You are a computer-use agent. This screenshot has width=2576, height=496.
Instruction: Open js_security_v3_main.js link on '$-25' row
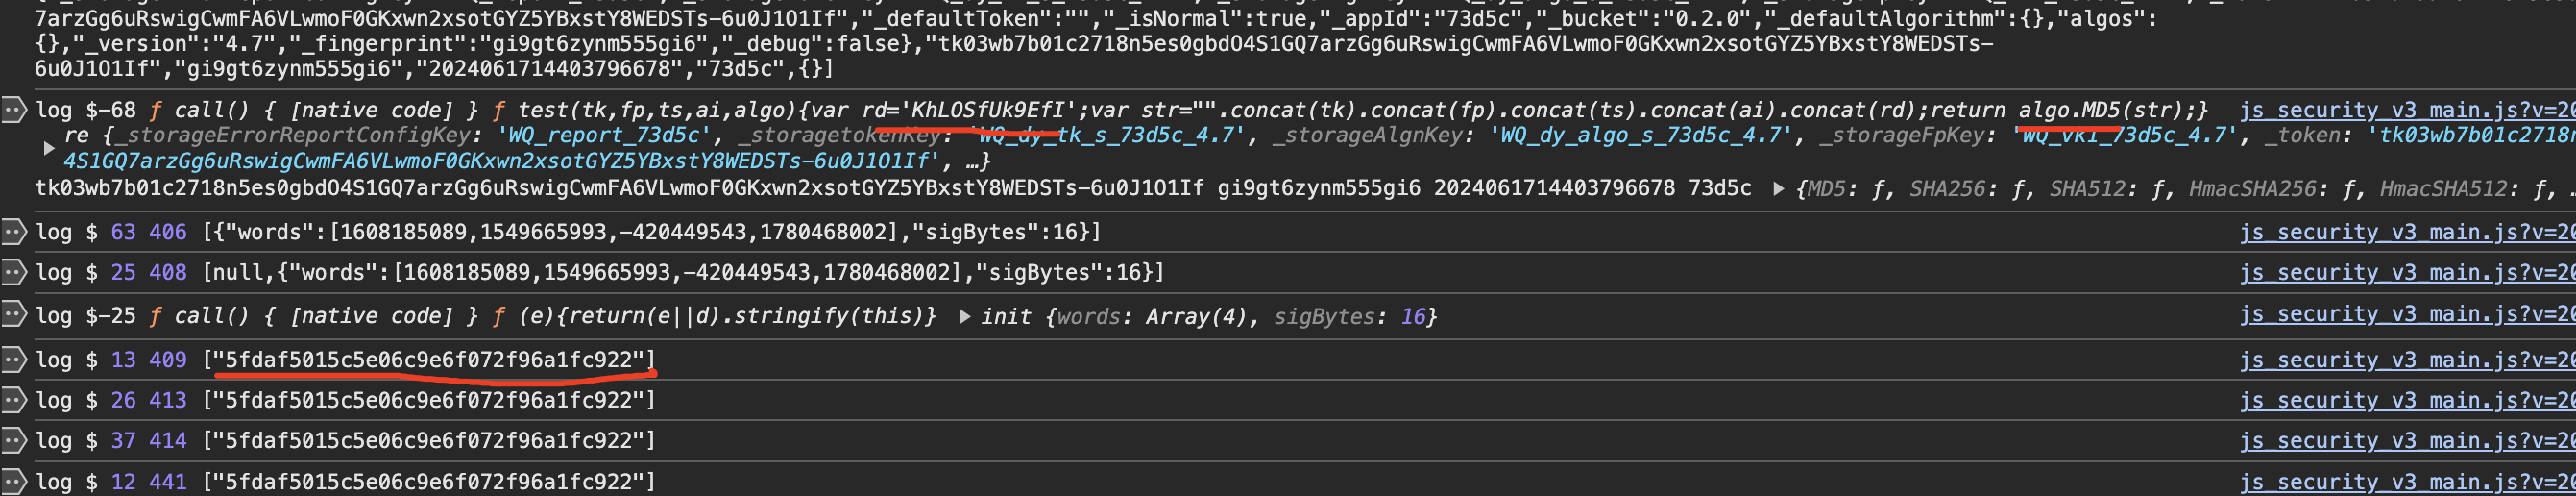pos(2407,314)
